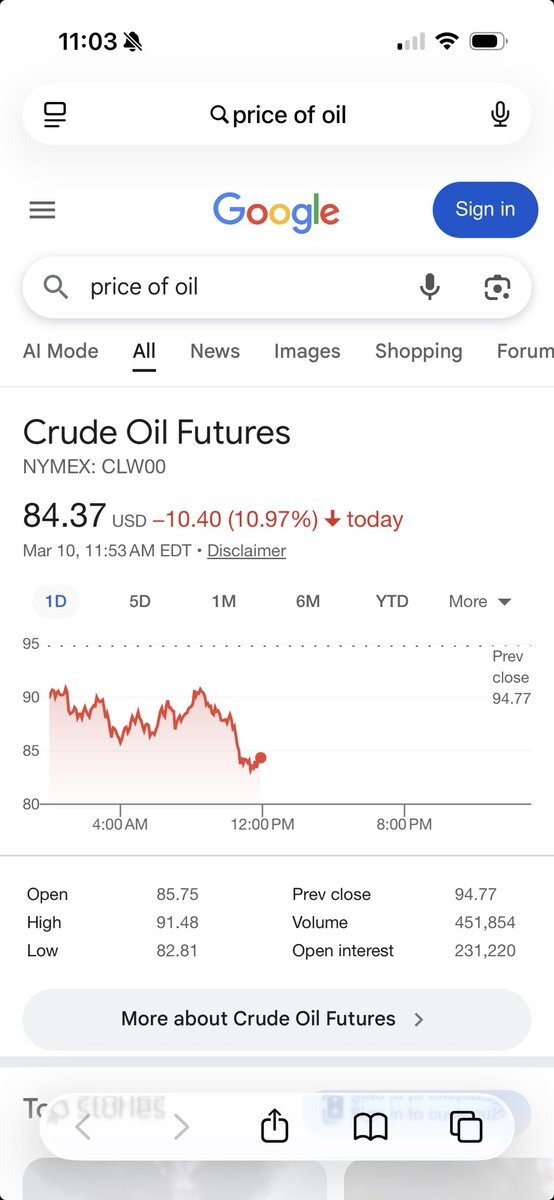Switch to the Images tab

click(x=307, y=351)
